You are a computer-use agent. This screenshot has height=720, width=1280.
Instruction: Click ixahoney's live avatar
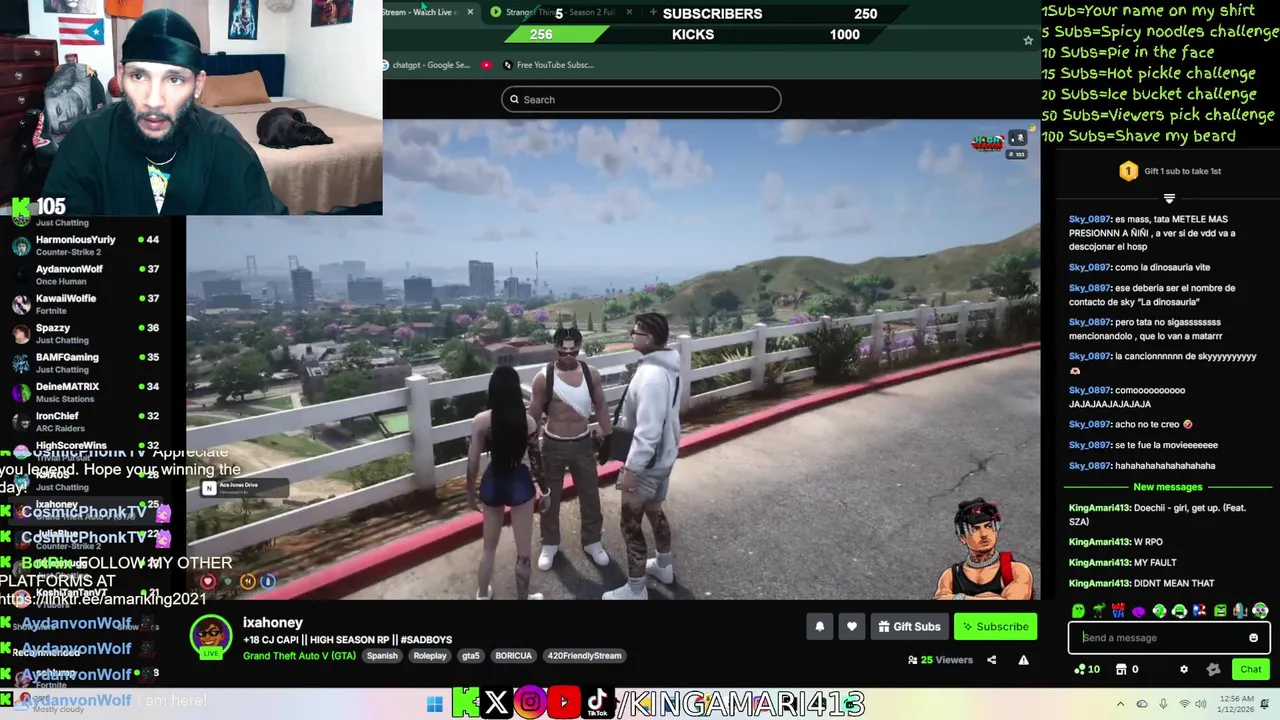(211, 637)
